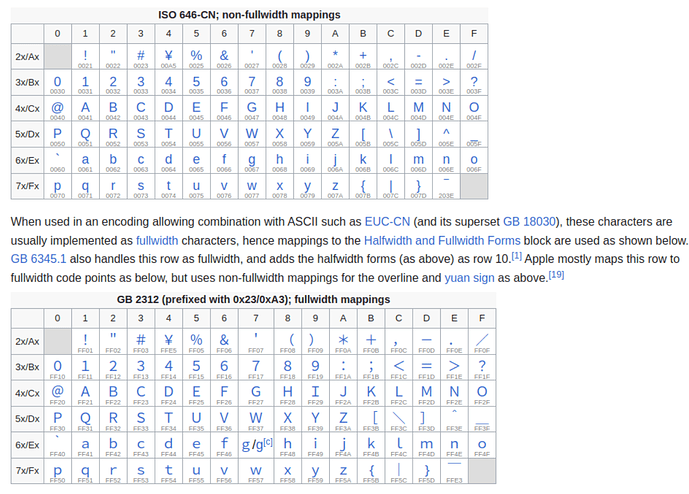This screenshot has height=494, width=689.
Task: Click the lowercase z in the ISO 646-CN table
Action: click(x=335, y=184)
